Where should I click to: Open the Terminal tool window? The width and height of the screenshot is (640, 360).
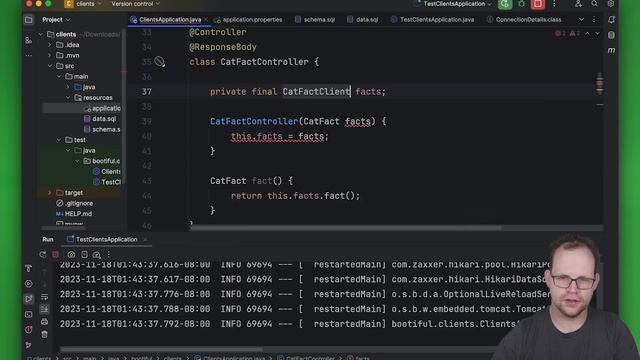pyautogui.click(x=29, y=314)
